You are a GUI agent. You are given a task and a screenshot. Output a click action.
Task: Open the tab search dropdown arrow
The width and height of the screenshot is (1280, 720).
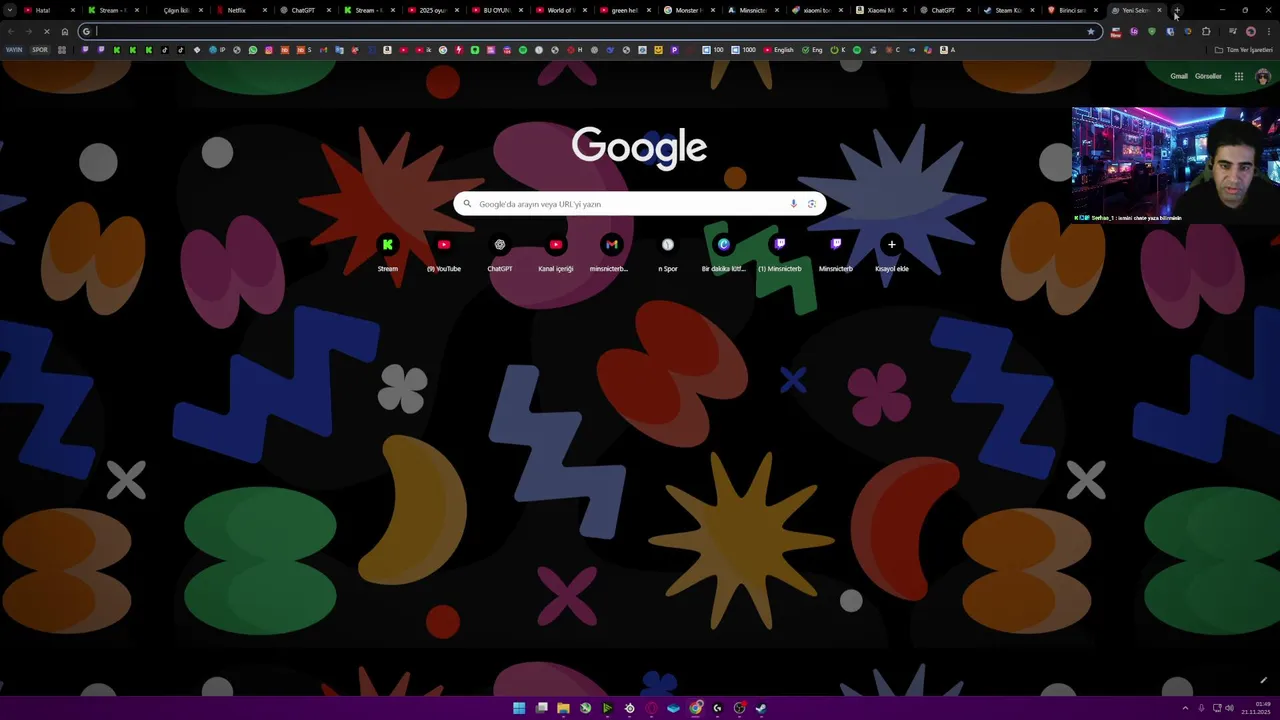[x=9, y=10]
